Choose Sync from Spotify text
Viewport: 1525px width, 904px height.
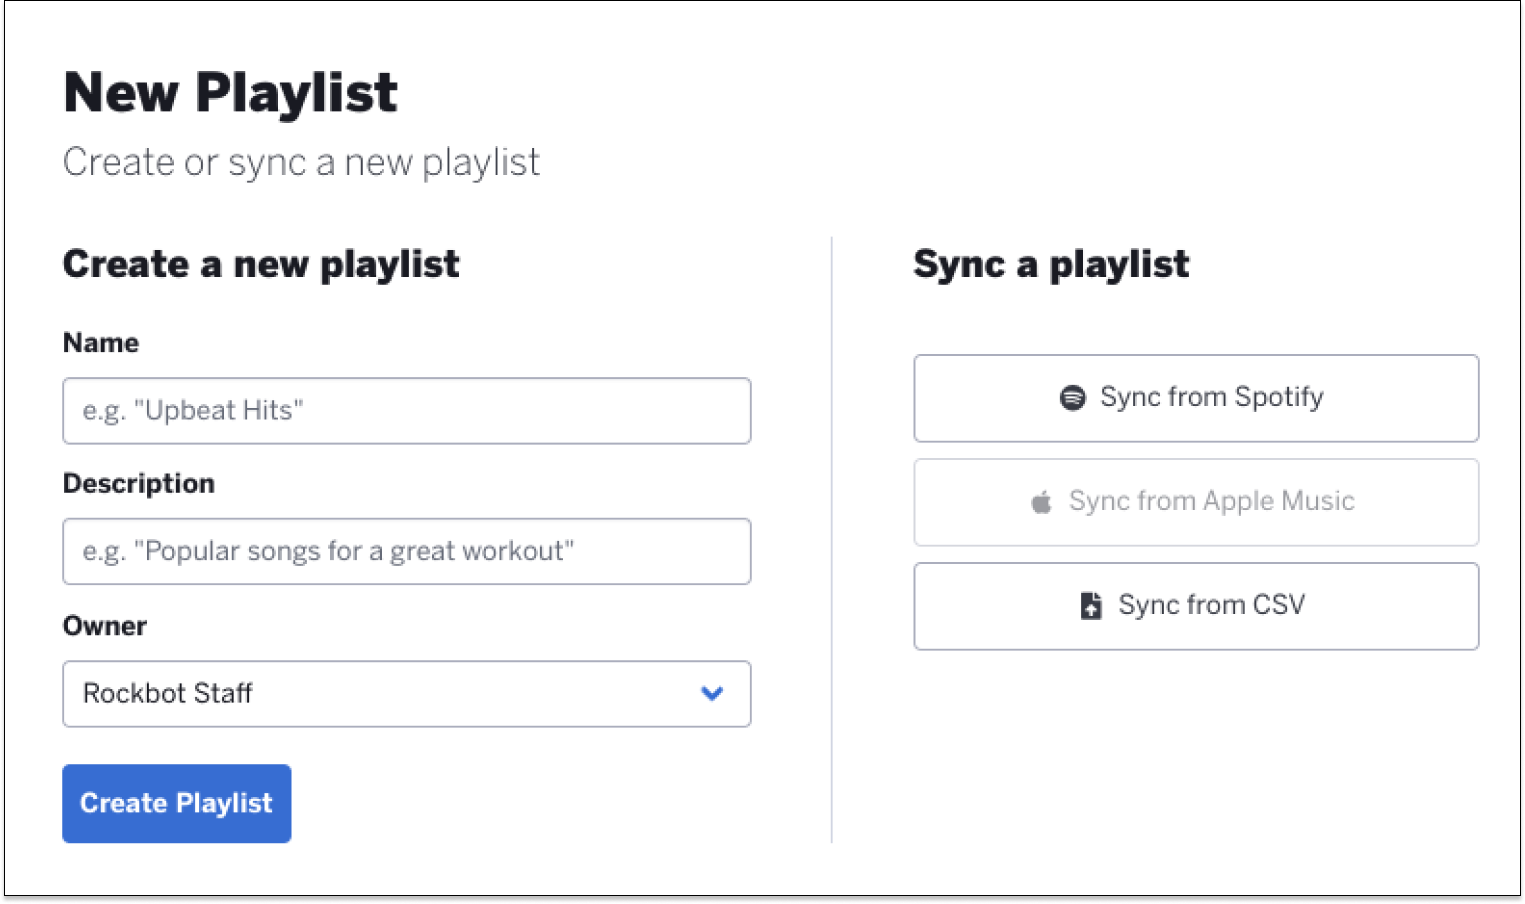[1211, 398]
